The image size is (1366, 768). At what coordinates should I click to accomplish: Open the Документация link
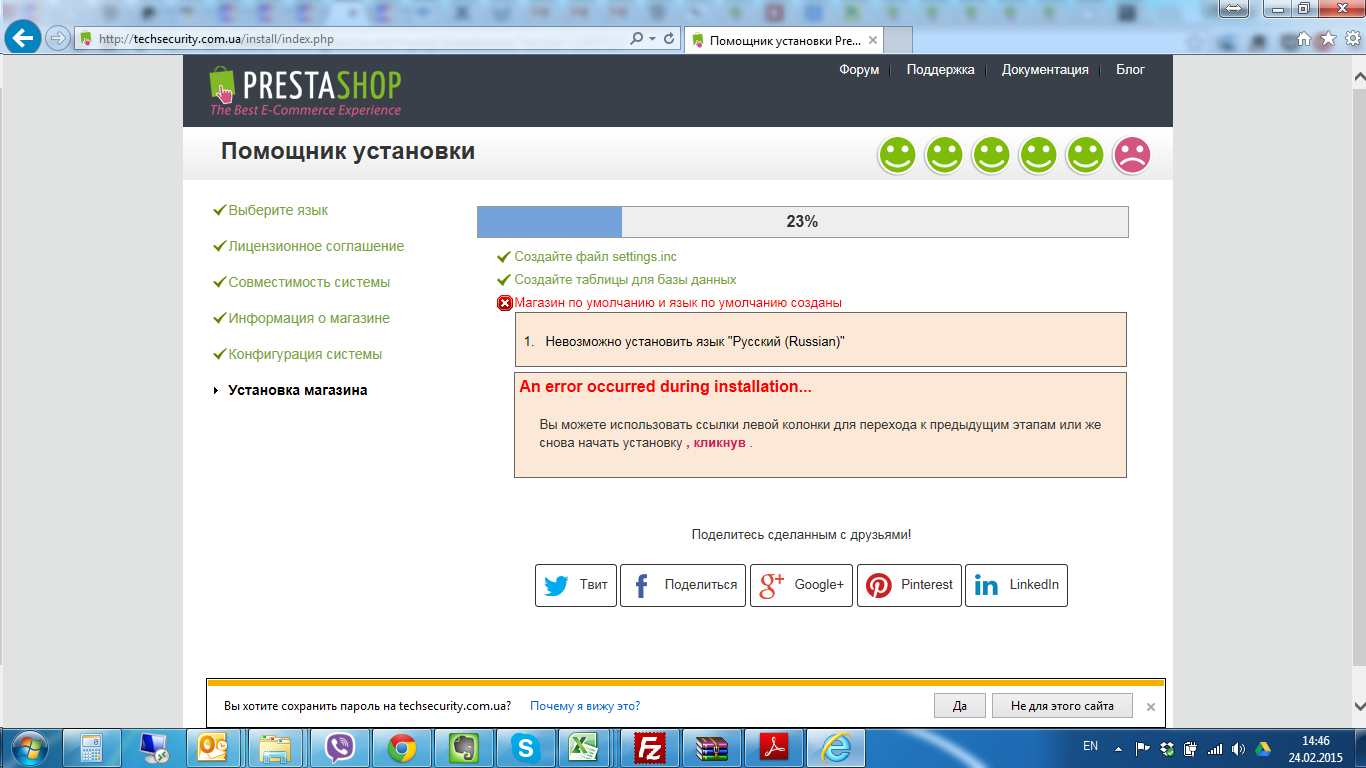pos(1045,70)
